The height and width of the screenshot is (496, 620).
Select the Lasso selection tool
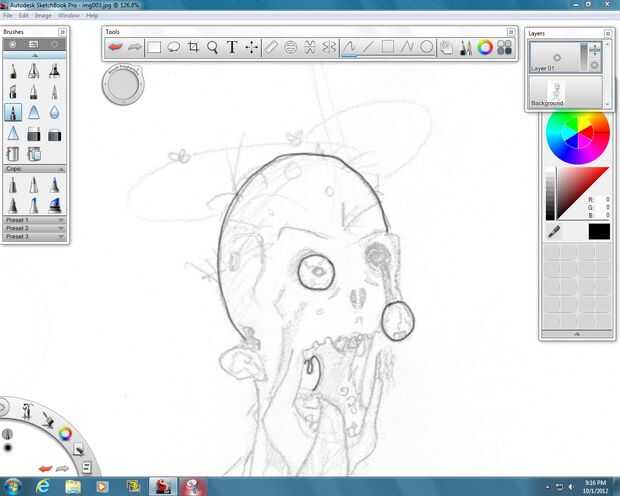point(173,47)
